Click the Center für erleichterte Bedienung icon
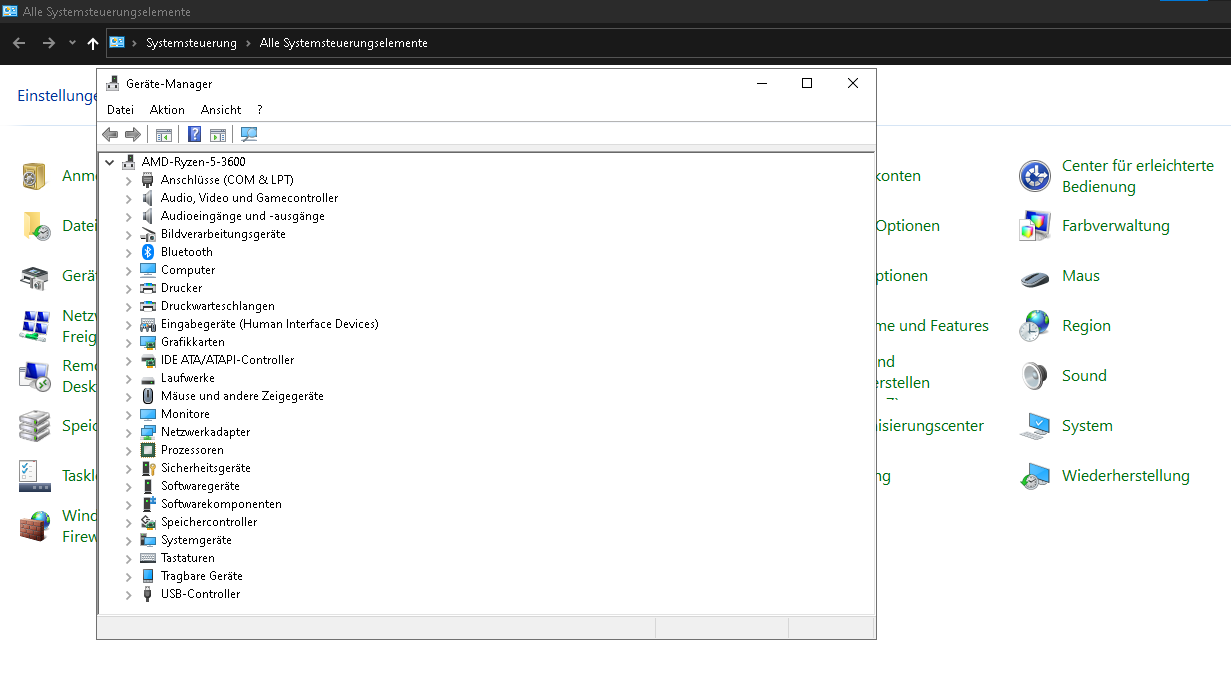Image resolution: width=1231 pixels, height=697 pixels. click(x=1034, y=176)
